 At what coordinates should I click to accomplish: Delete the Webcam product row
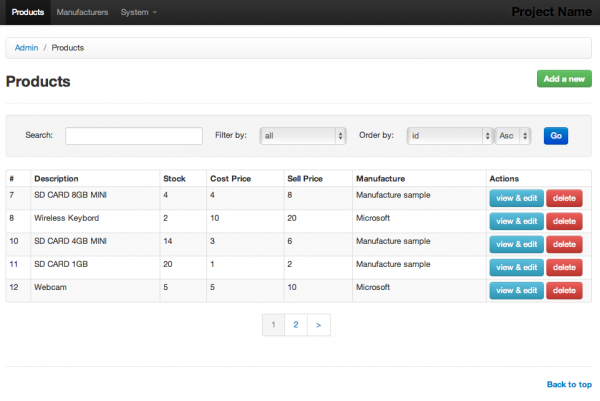click(x=564, y=290)
